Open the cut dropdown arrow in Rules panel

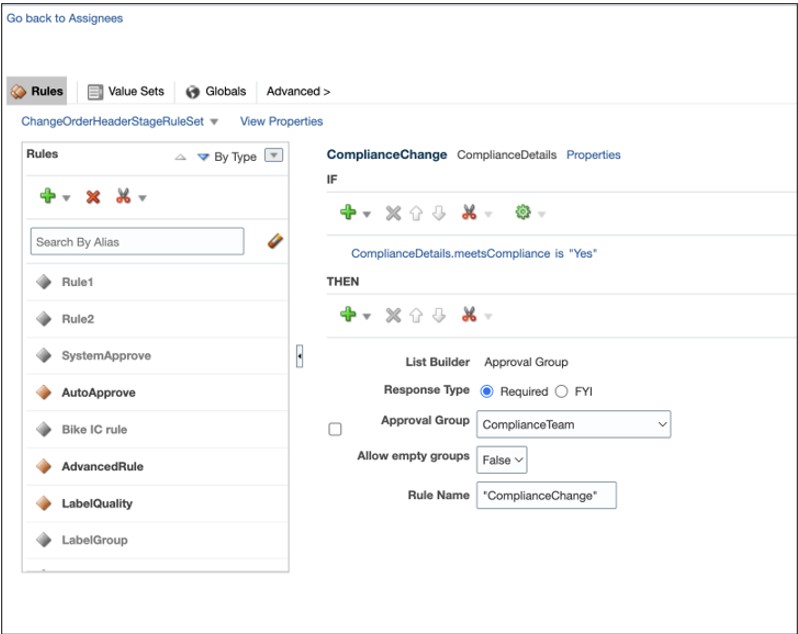(142, 198)
